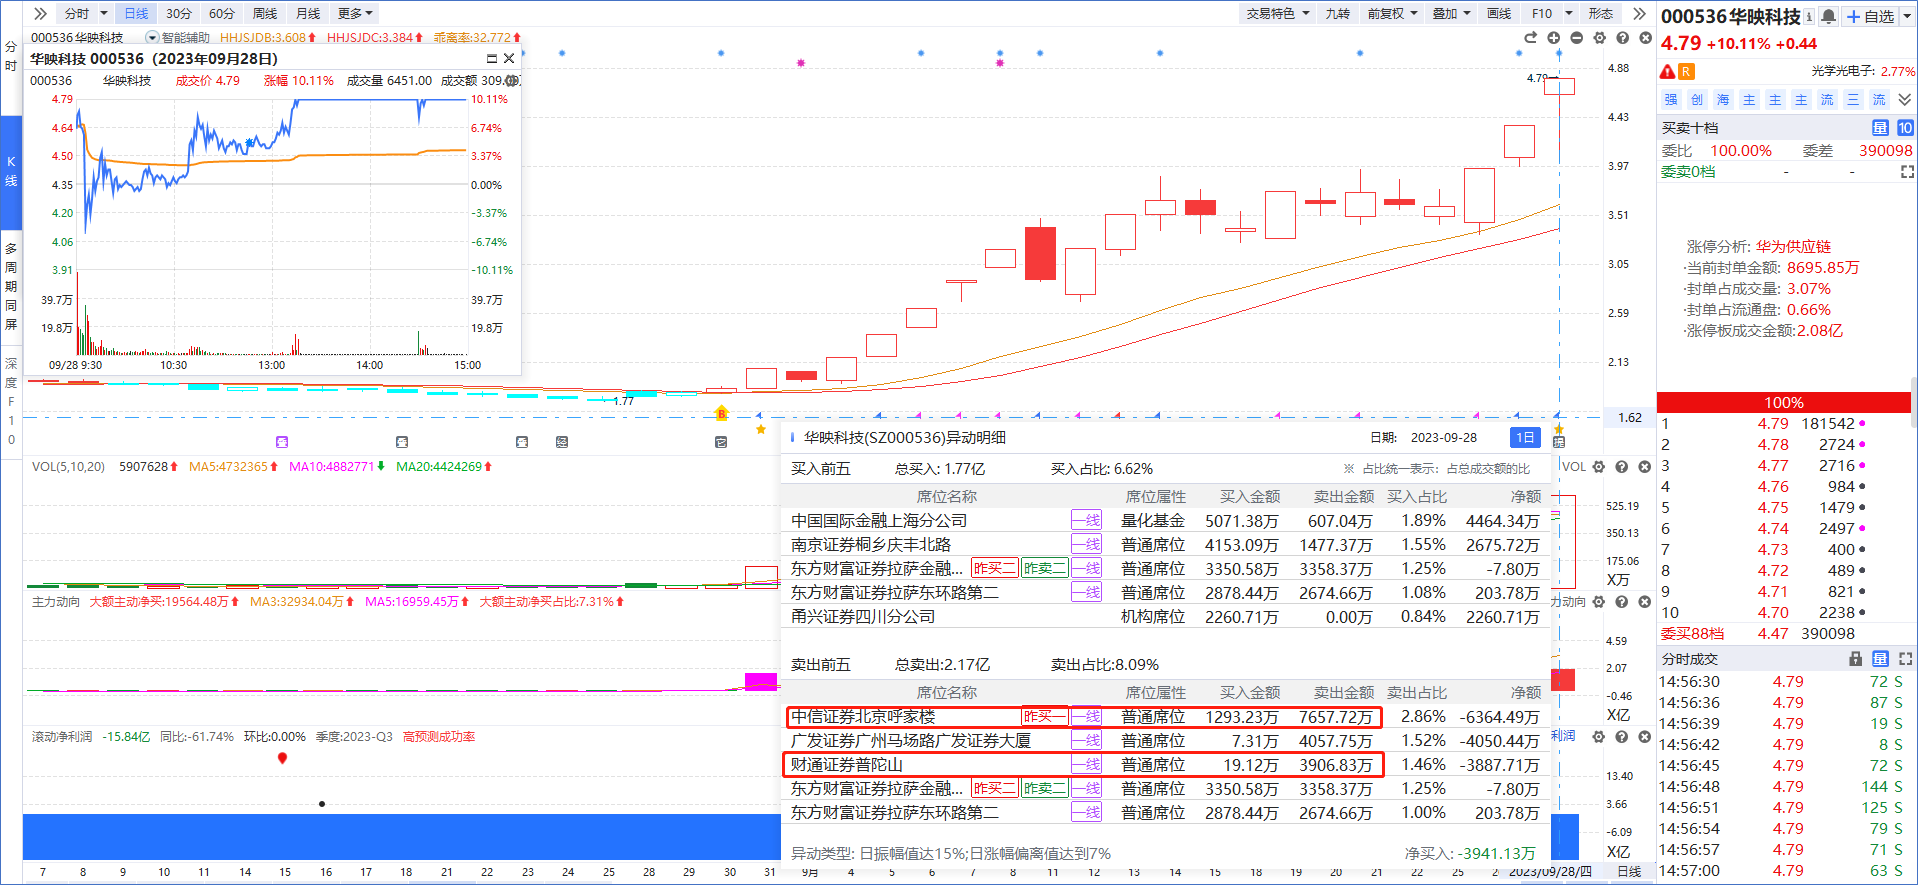This screenshot has height=885, width=1918.
Task: Expand 分时成交 with fullscreen icon
Action: coord(1905,659)
